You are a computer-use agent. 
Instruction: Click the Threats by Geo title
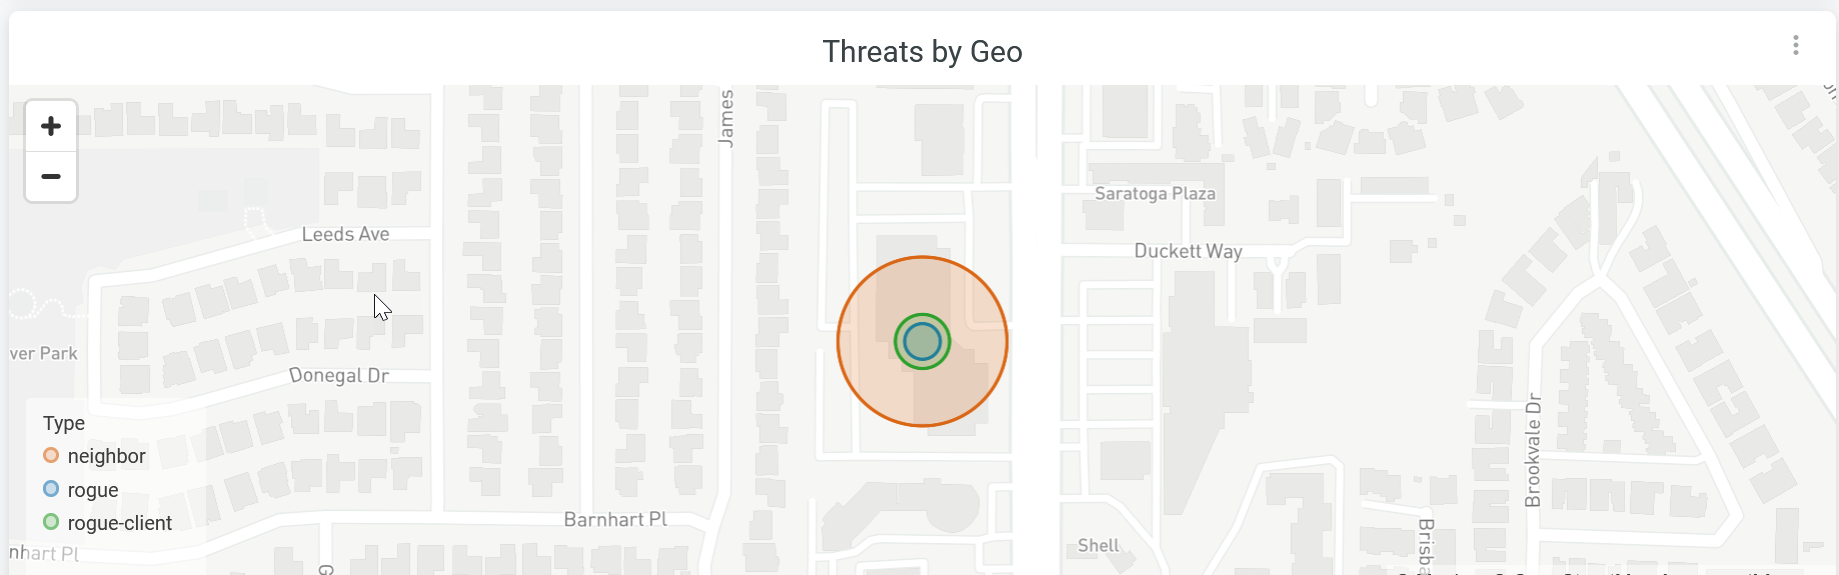pos(922,52)
